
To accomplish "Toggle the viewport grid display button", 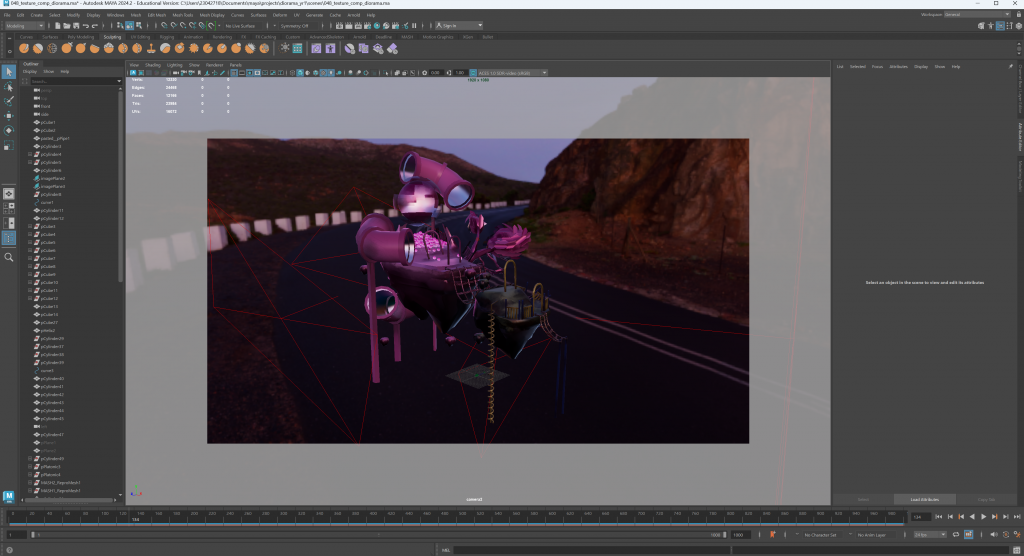I will point(233,73).
